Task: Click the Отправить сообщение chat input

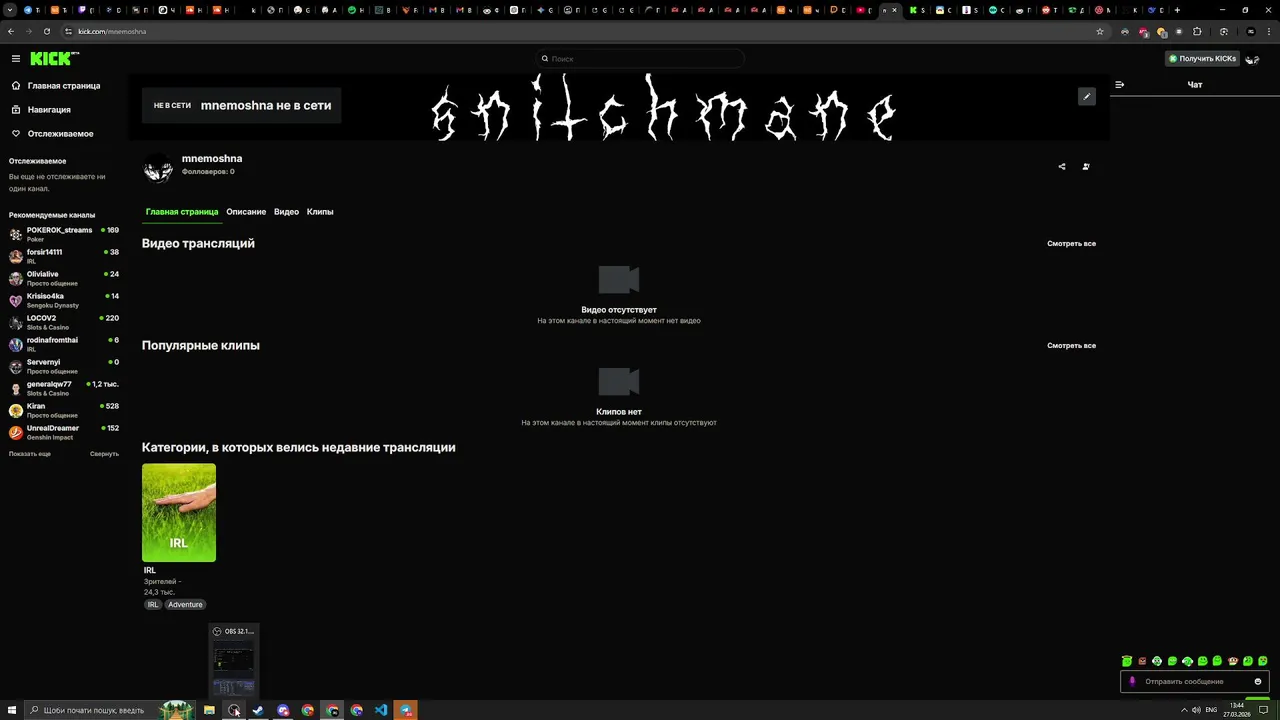Action: (1195, 681)
